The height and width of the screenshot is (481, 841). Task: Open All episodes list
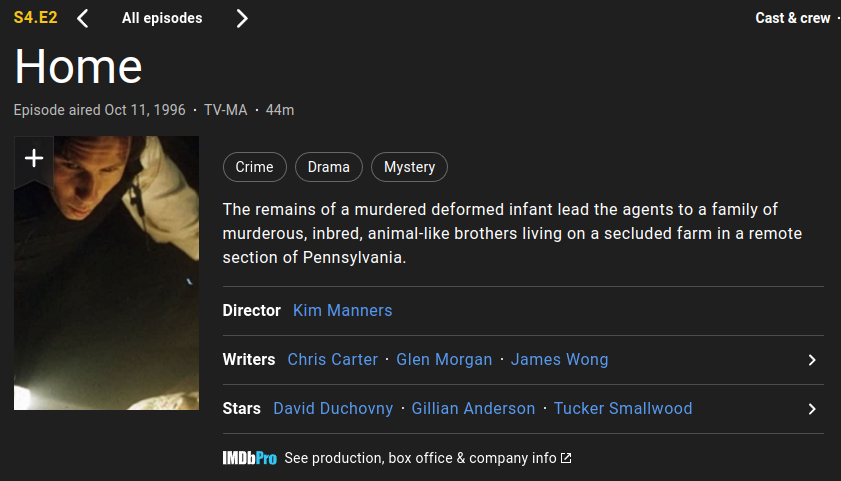point(162,18)
